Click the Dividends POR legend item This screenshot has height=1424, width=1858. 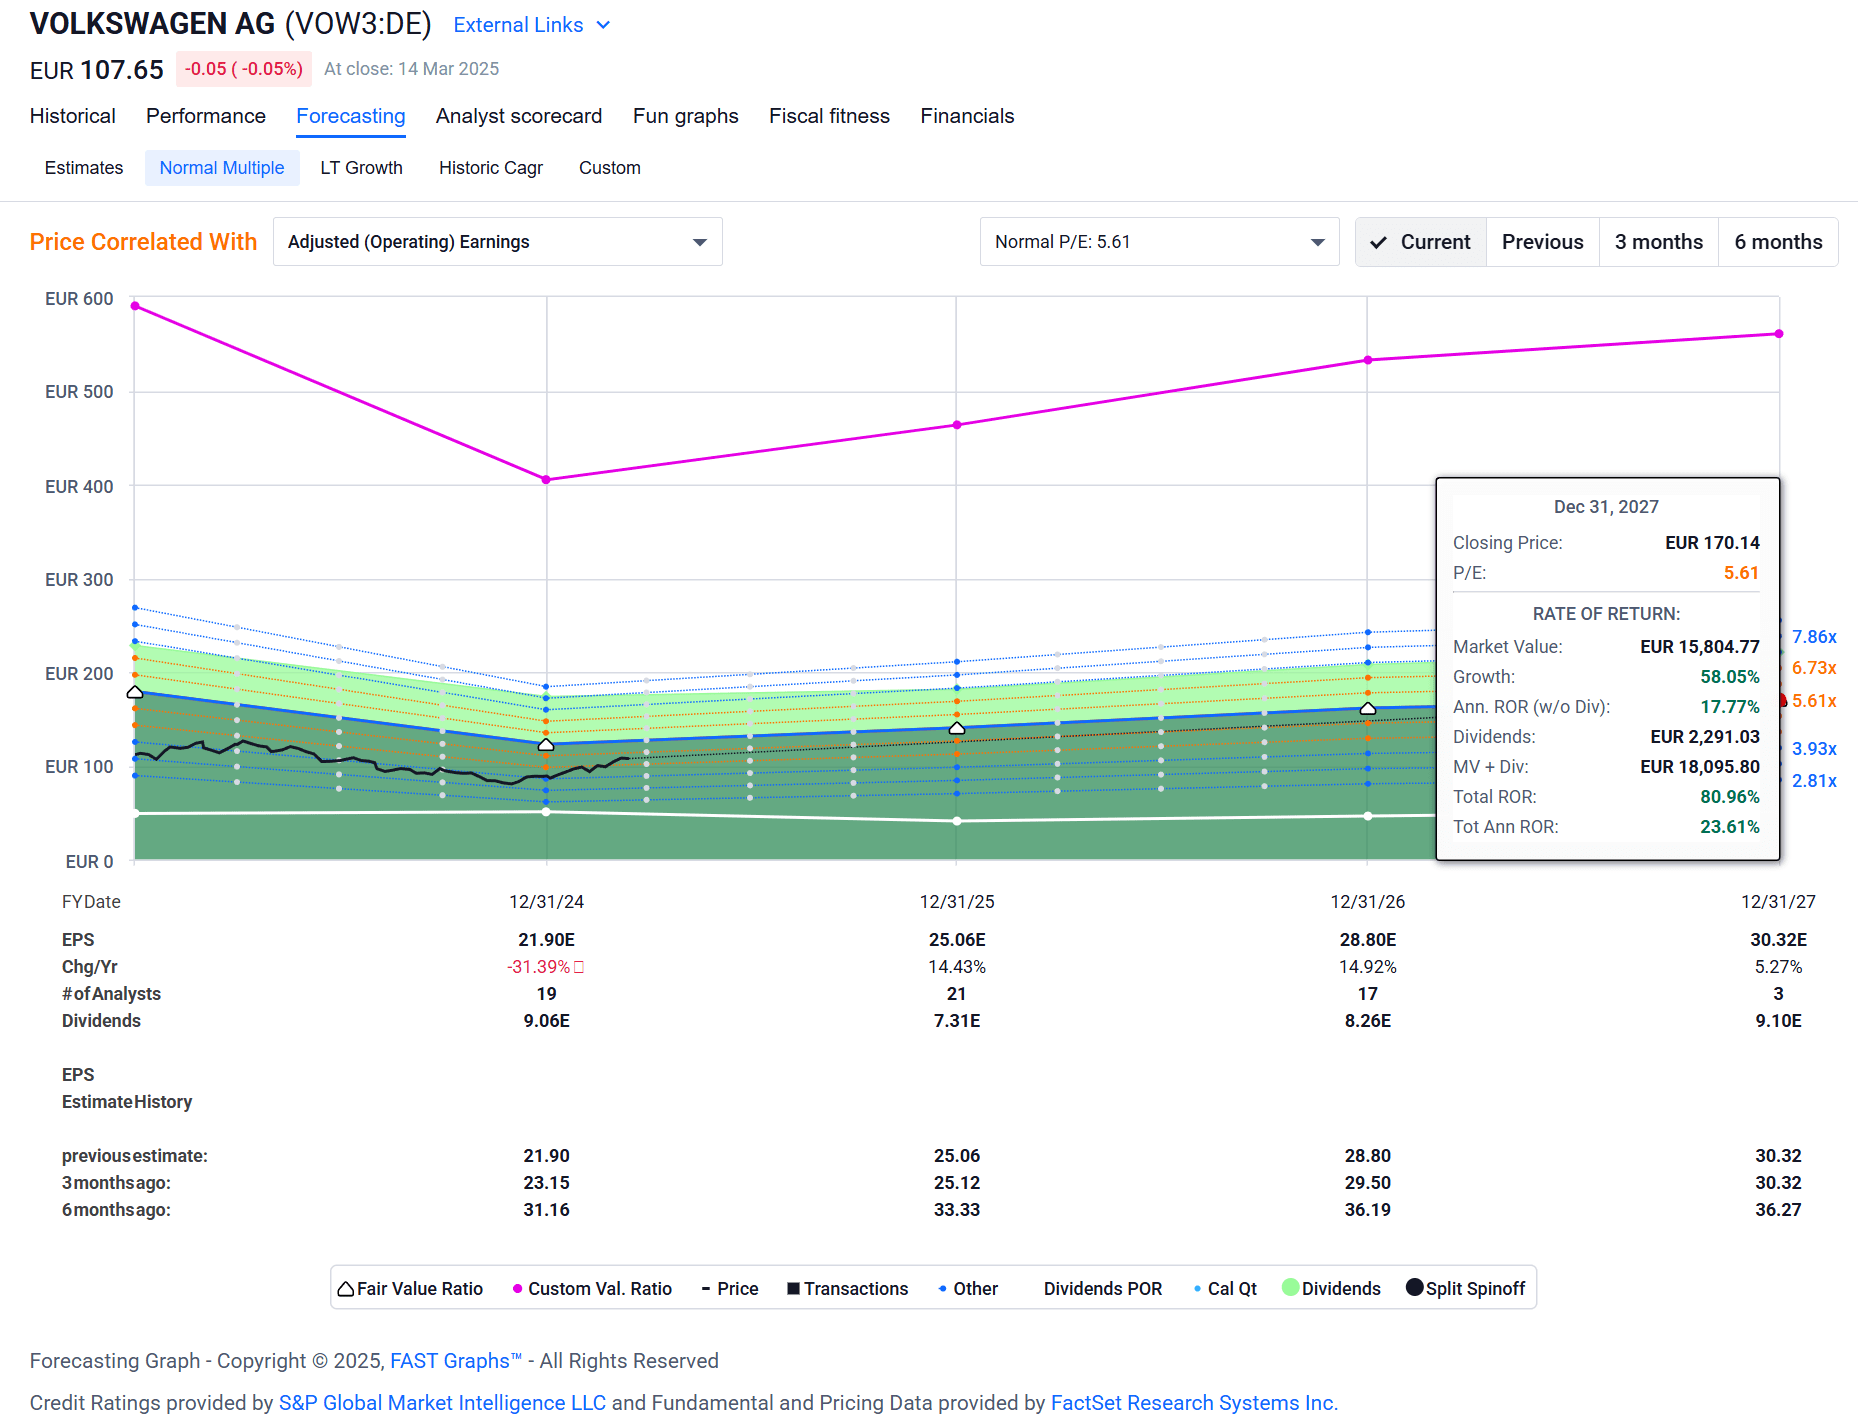tap(1102, 1288)
